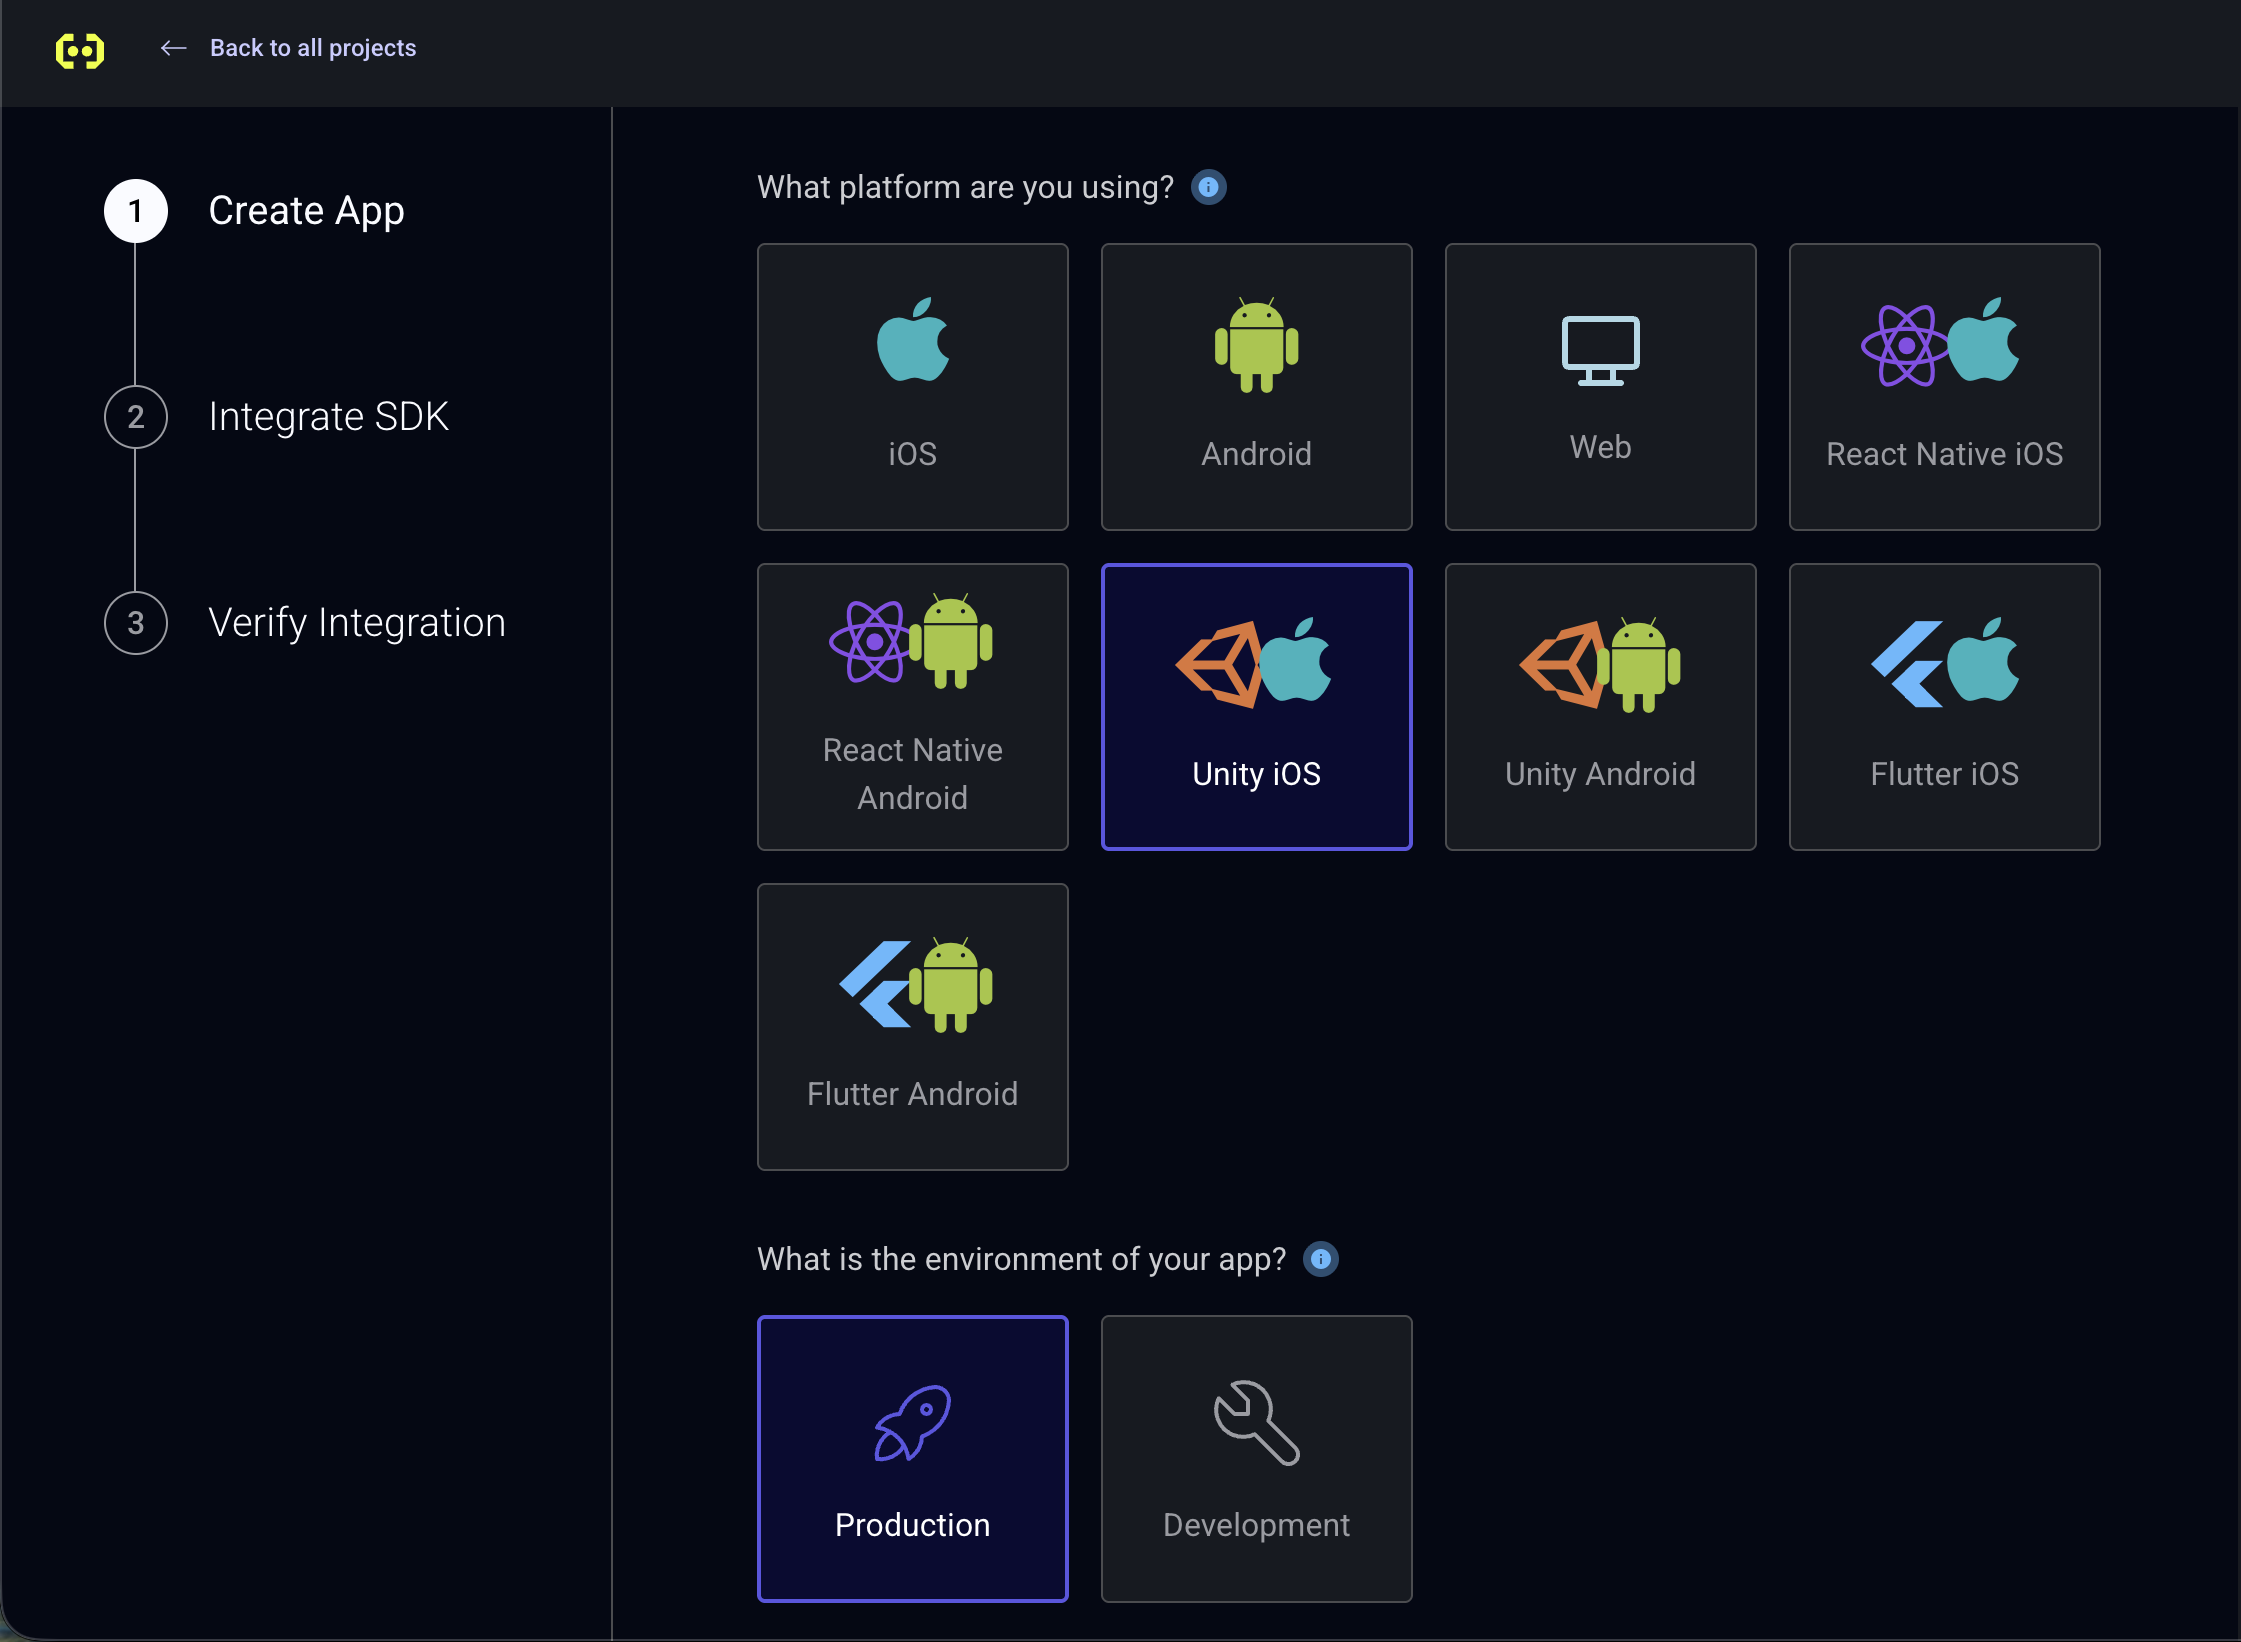Choose Flutter Android platform card
2241x1642 pixels.
912,1027
